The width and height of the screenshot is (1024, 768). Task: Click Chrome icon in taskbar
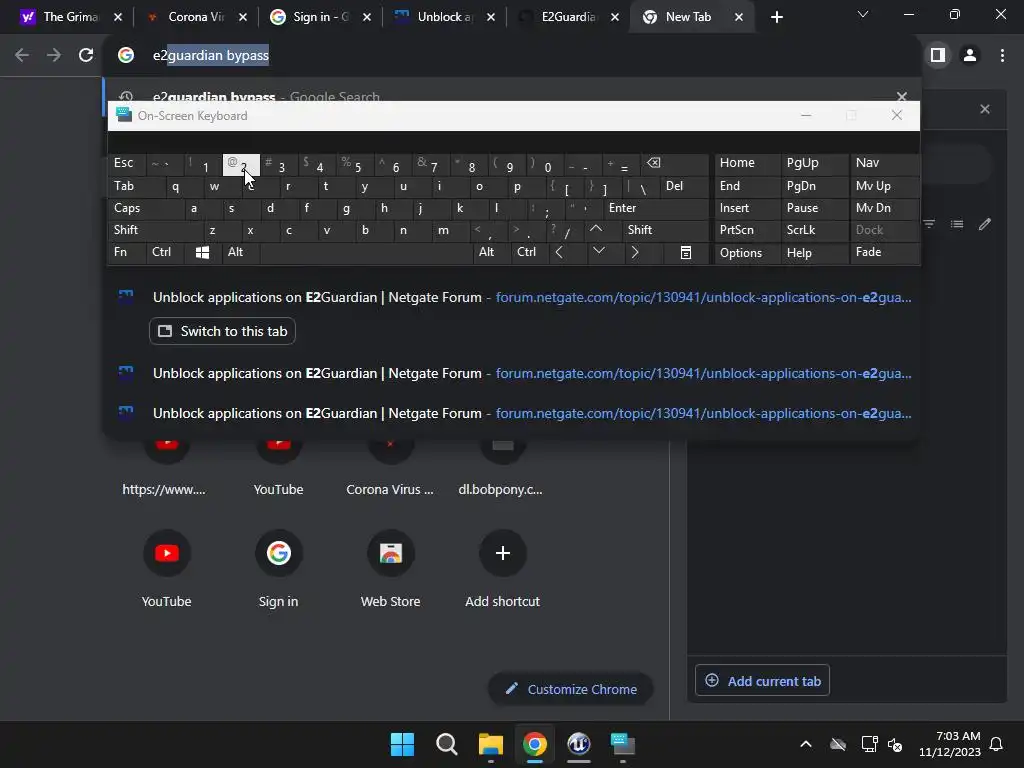click(535, 744)
